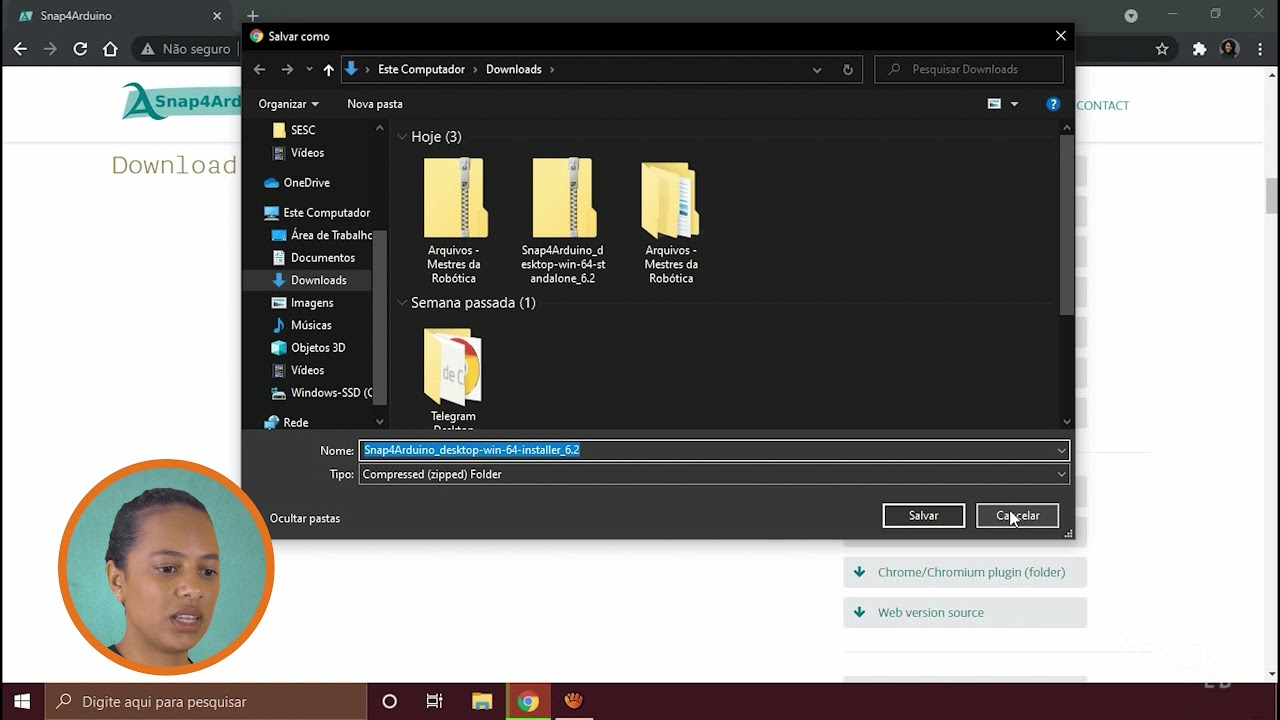The image size is (1280, 720).
Task: Open a new Chrome tab
Action: point(253,16)
